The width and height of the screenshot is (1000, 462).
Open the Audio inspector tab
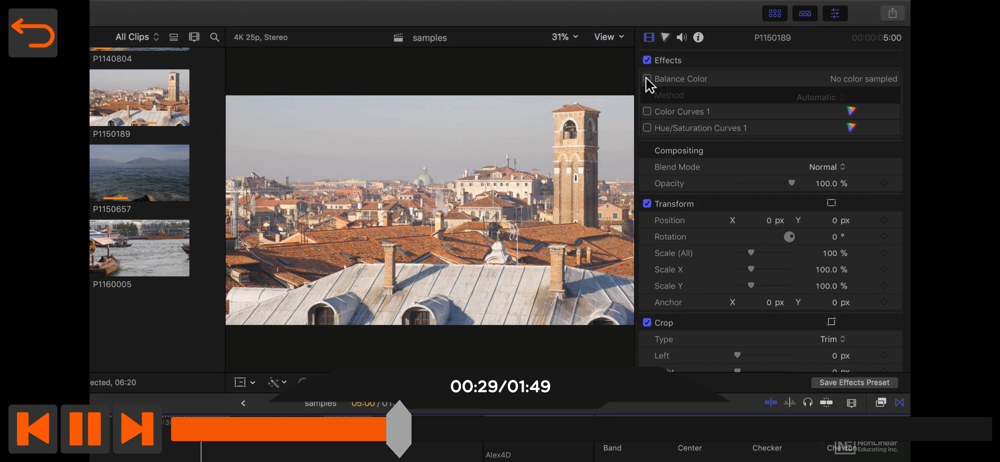coord(682,38)
